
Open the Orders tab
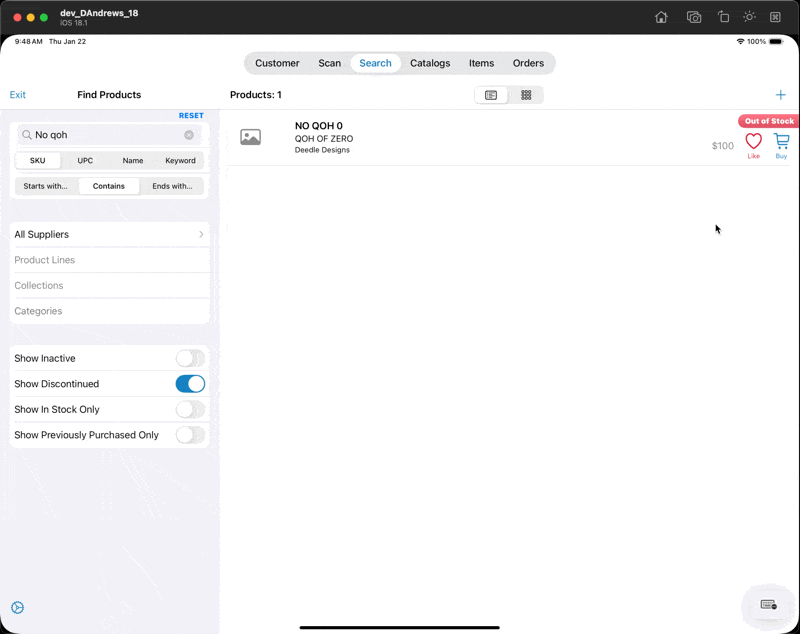pyautogui.click(x=528, y=63)
